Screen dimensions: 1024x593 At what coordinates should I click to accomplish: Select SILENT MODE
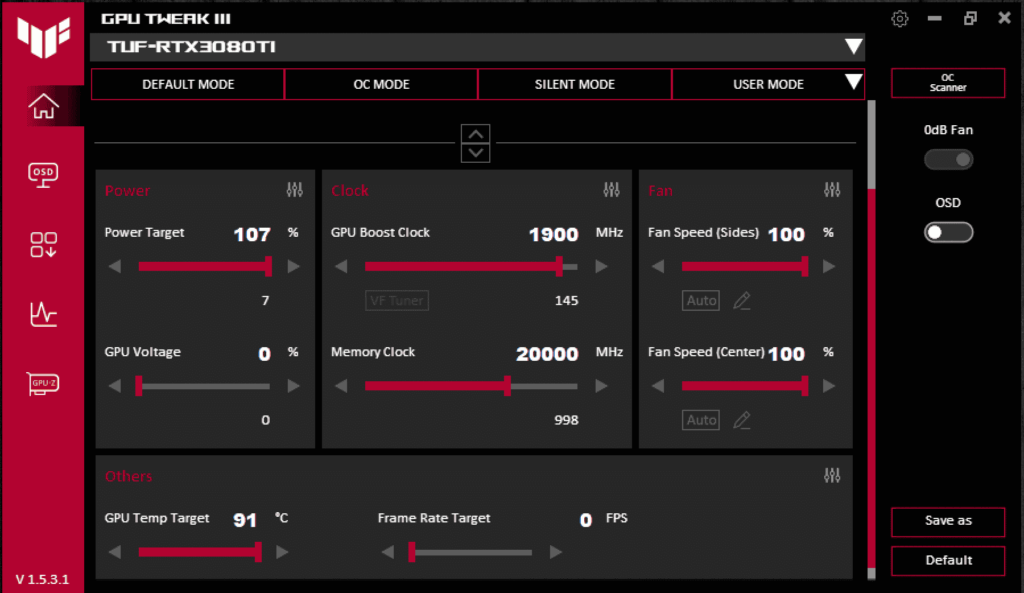574,84
